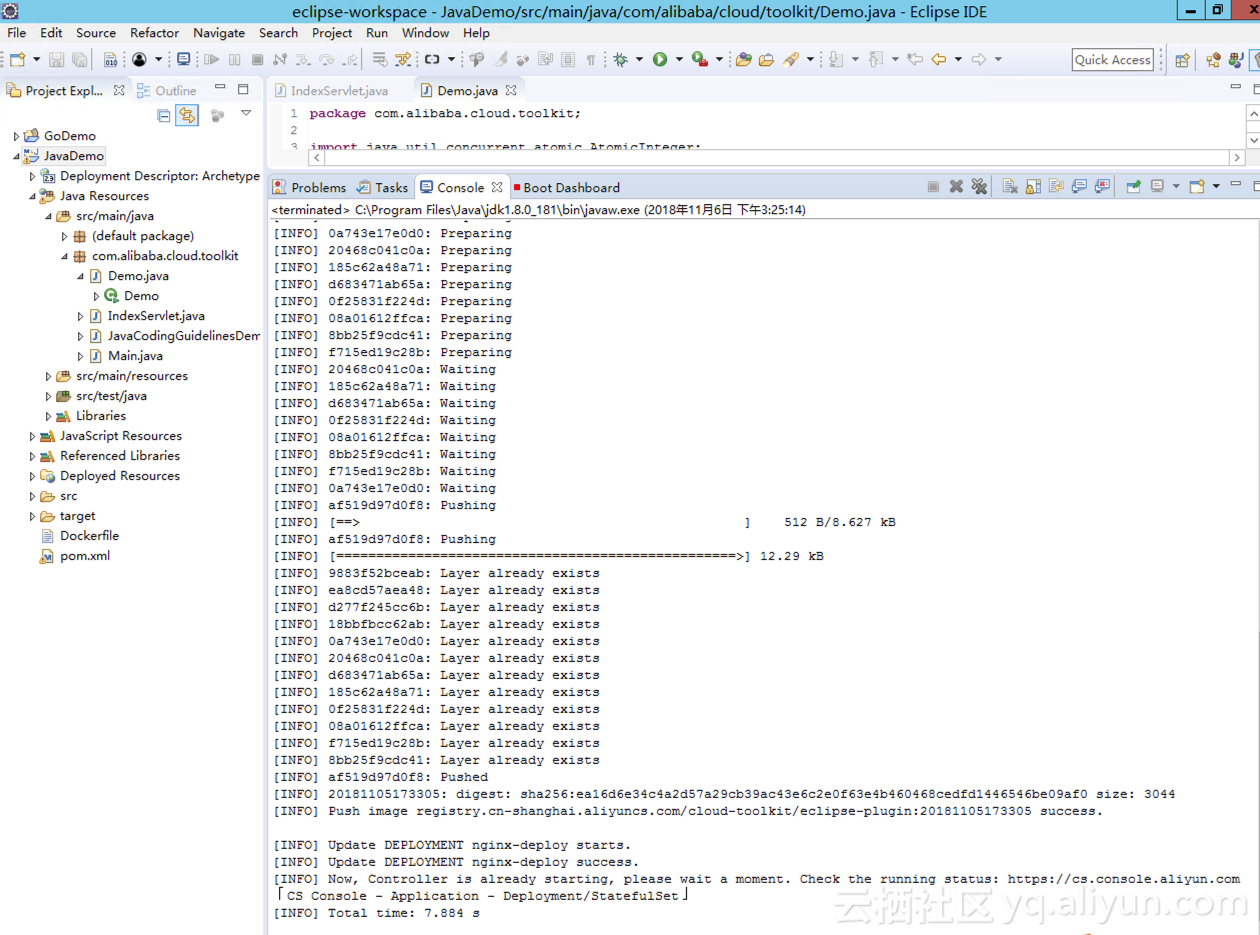
Task: Click the Save All toolbar icon
Action: [x=79, y=60]
